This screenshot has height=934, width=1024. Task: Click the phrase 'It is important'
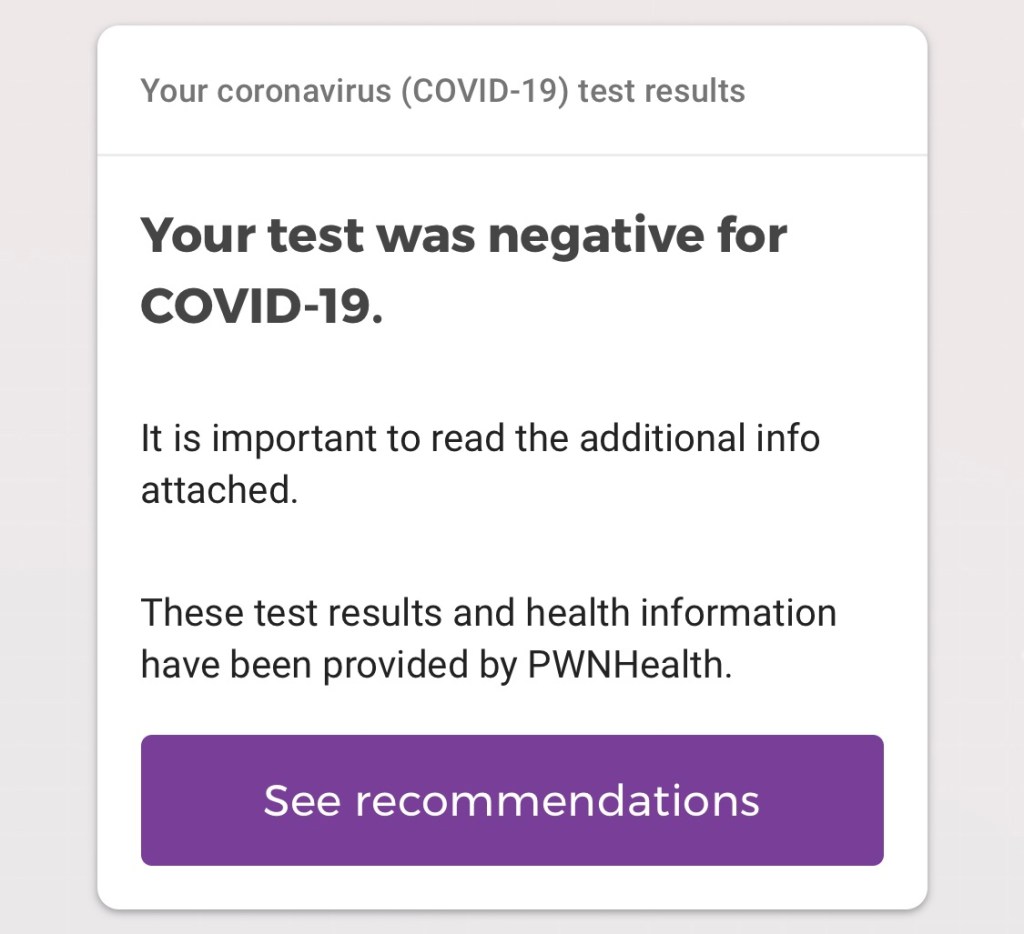(x=260, y=439)
